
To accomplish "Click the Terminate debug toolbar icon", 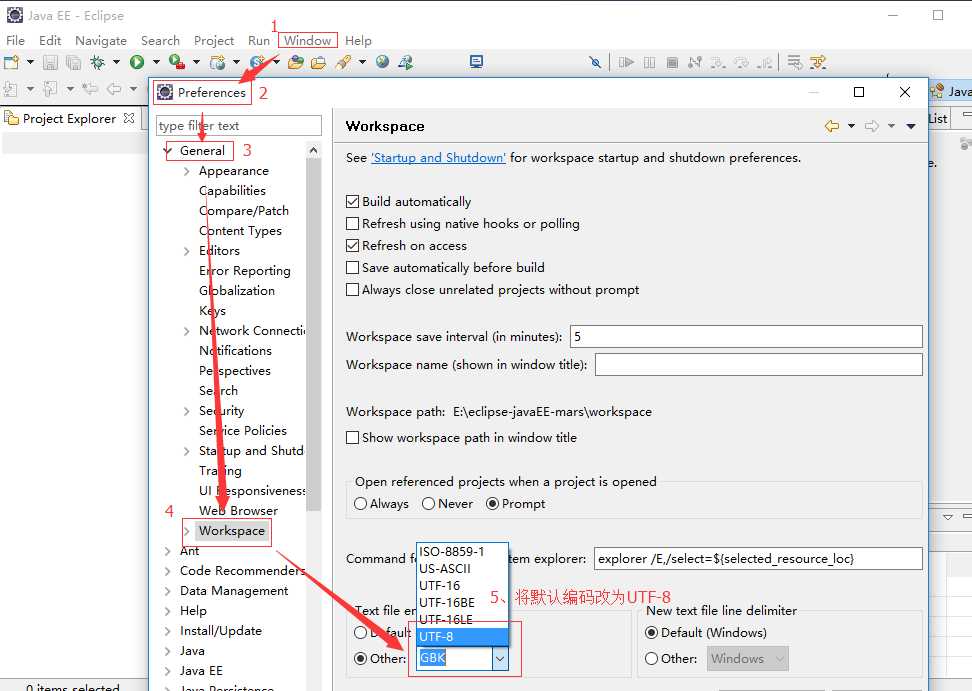I will pyautogui.click(x=672, y=62).
